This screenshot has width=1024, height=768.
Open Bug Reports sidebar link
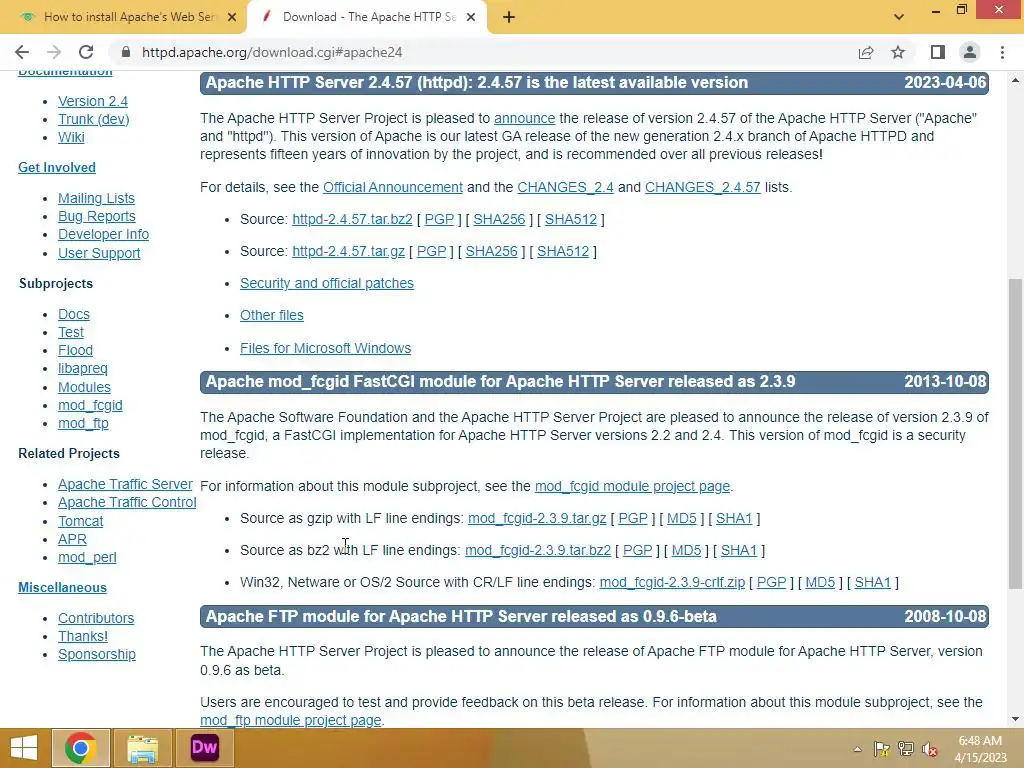(97, 216)
